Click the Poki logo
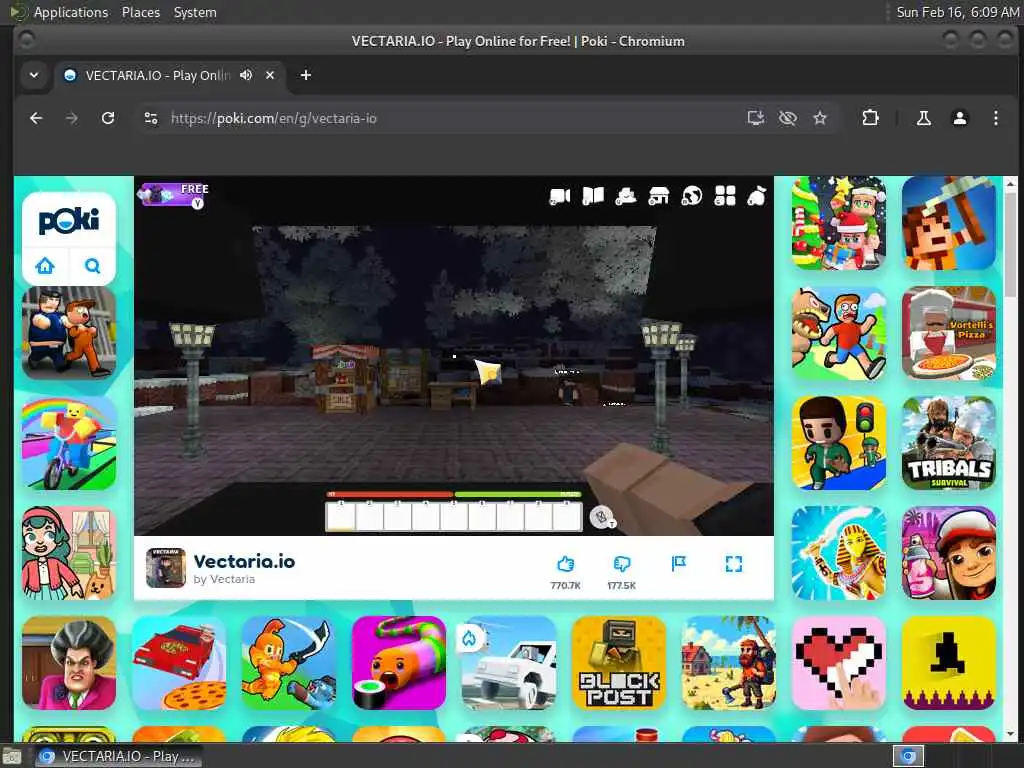Screen dimensions: 1024x768 [69, 221]
